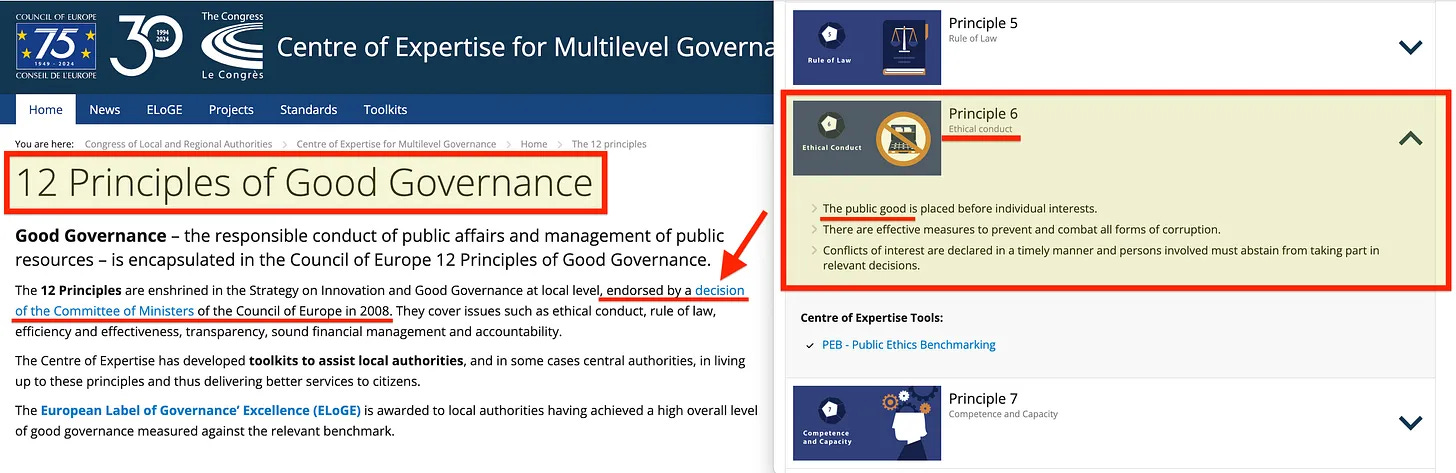The image size is (1456, 473).
Task: Open the Standards menu item
Action: point(308,110)
